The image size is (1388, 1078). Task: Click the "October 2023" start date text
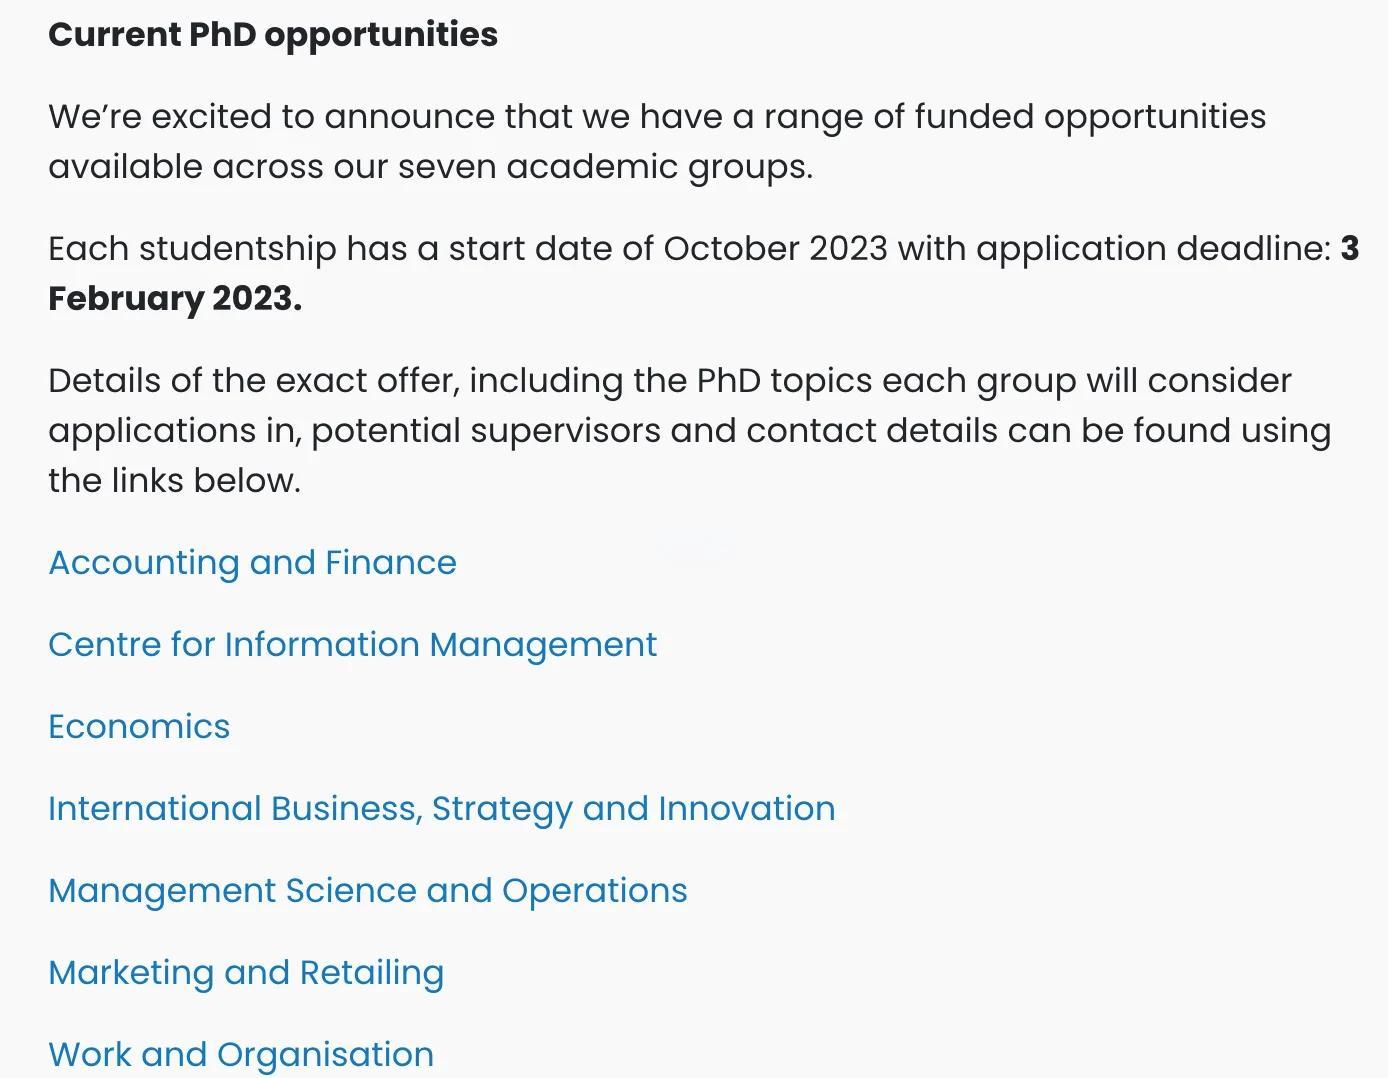point(775,249)
